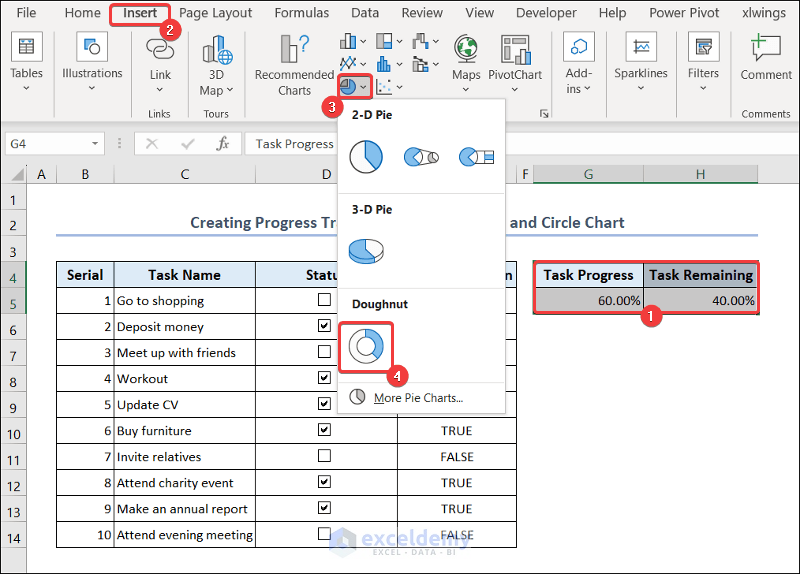Expand the Scatter chart dropdown arrow

point(399,87)
